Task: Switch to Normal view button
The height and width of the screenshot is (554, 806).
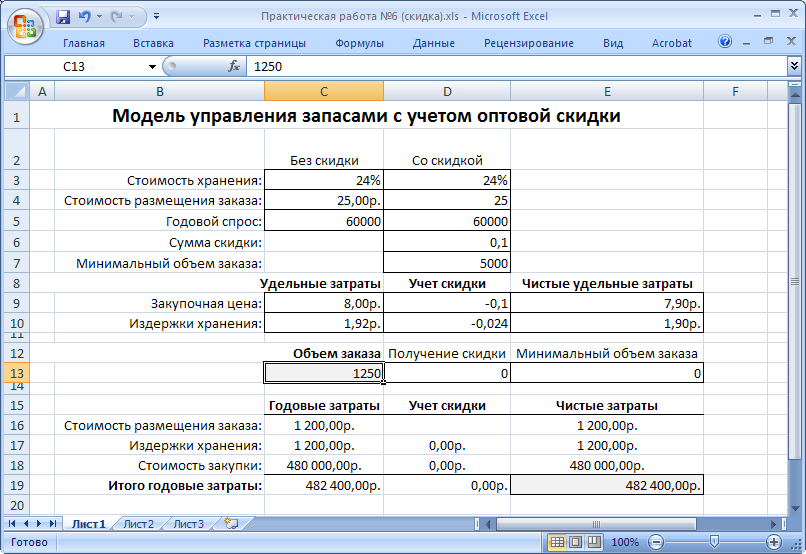Action: [x=557, y=542]
